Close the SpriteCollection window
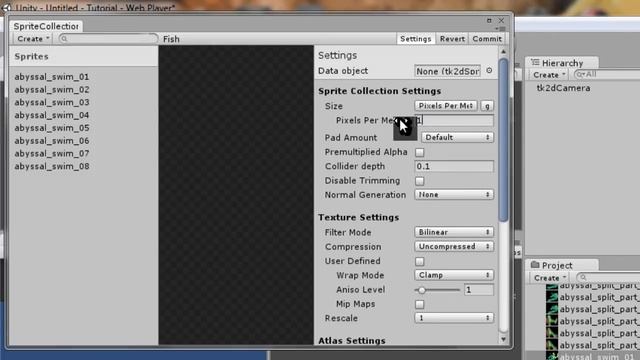 (x=501, y=20)
